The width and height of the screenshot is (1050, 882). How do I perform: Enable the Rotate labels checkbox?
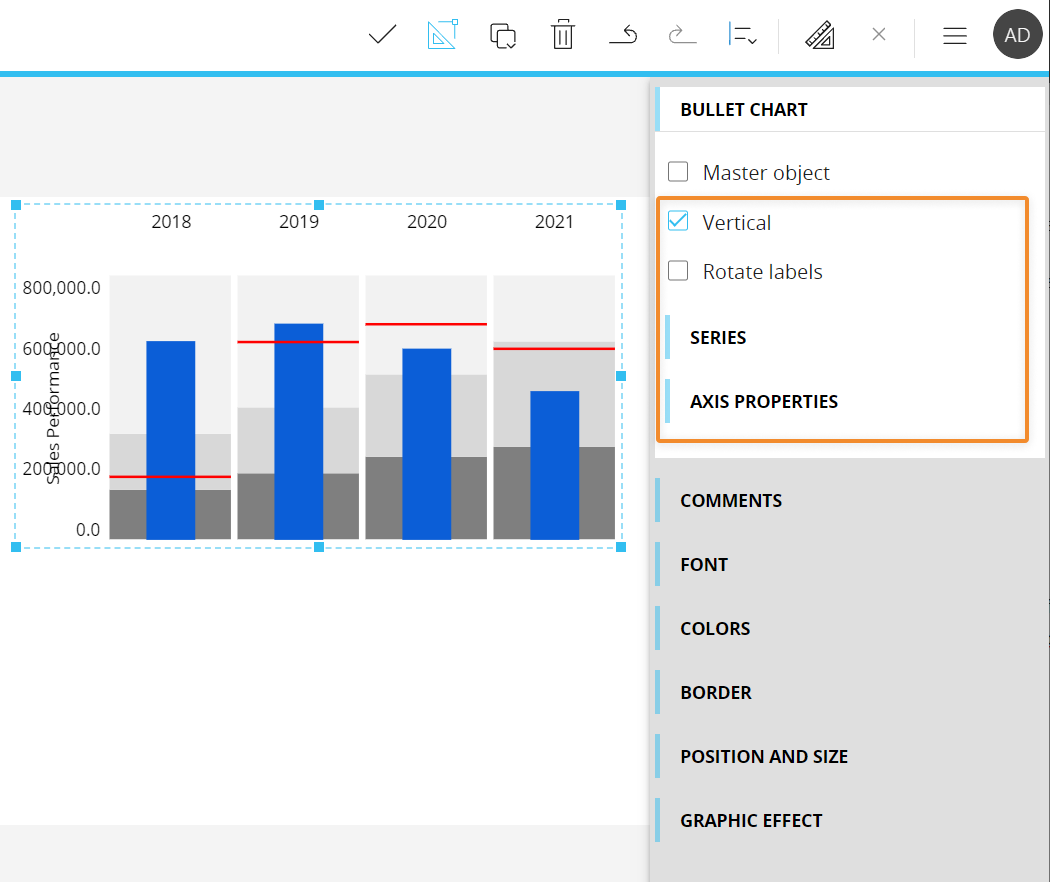[678, 271]
